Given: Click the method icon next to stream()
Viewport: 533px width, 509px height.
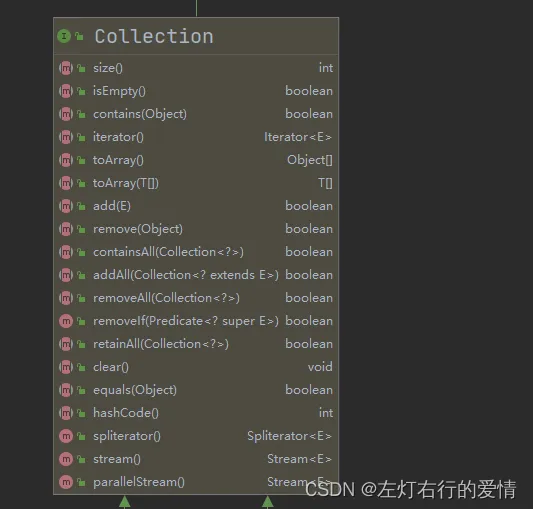Looking at the screenshot, I should coord(66,459).
